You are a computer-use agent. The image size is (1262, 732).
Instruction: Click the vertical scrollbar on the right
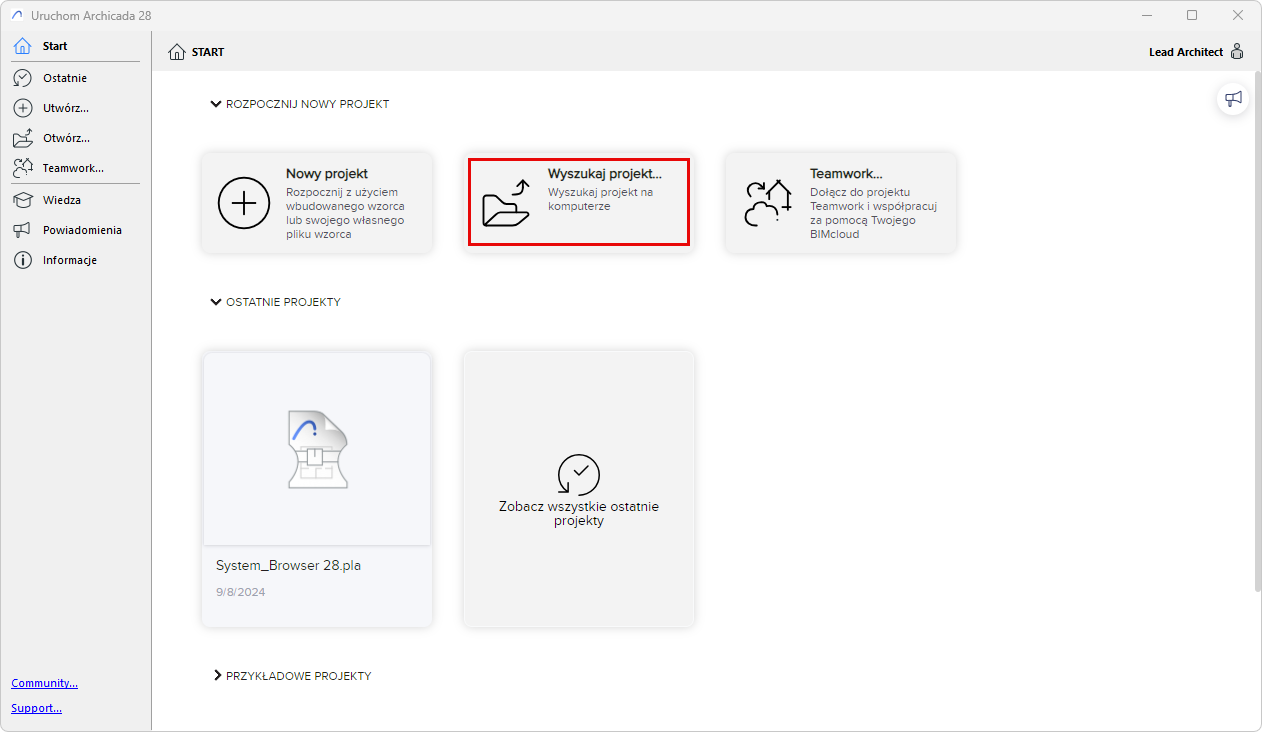coord(1257,330)
